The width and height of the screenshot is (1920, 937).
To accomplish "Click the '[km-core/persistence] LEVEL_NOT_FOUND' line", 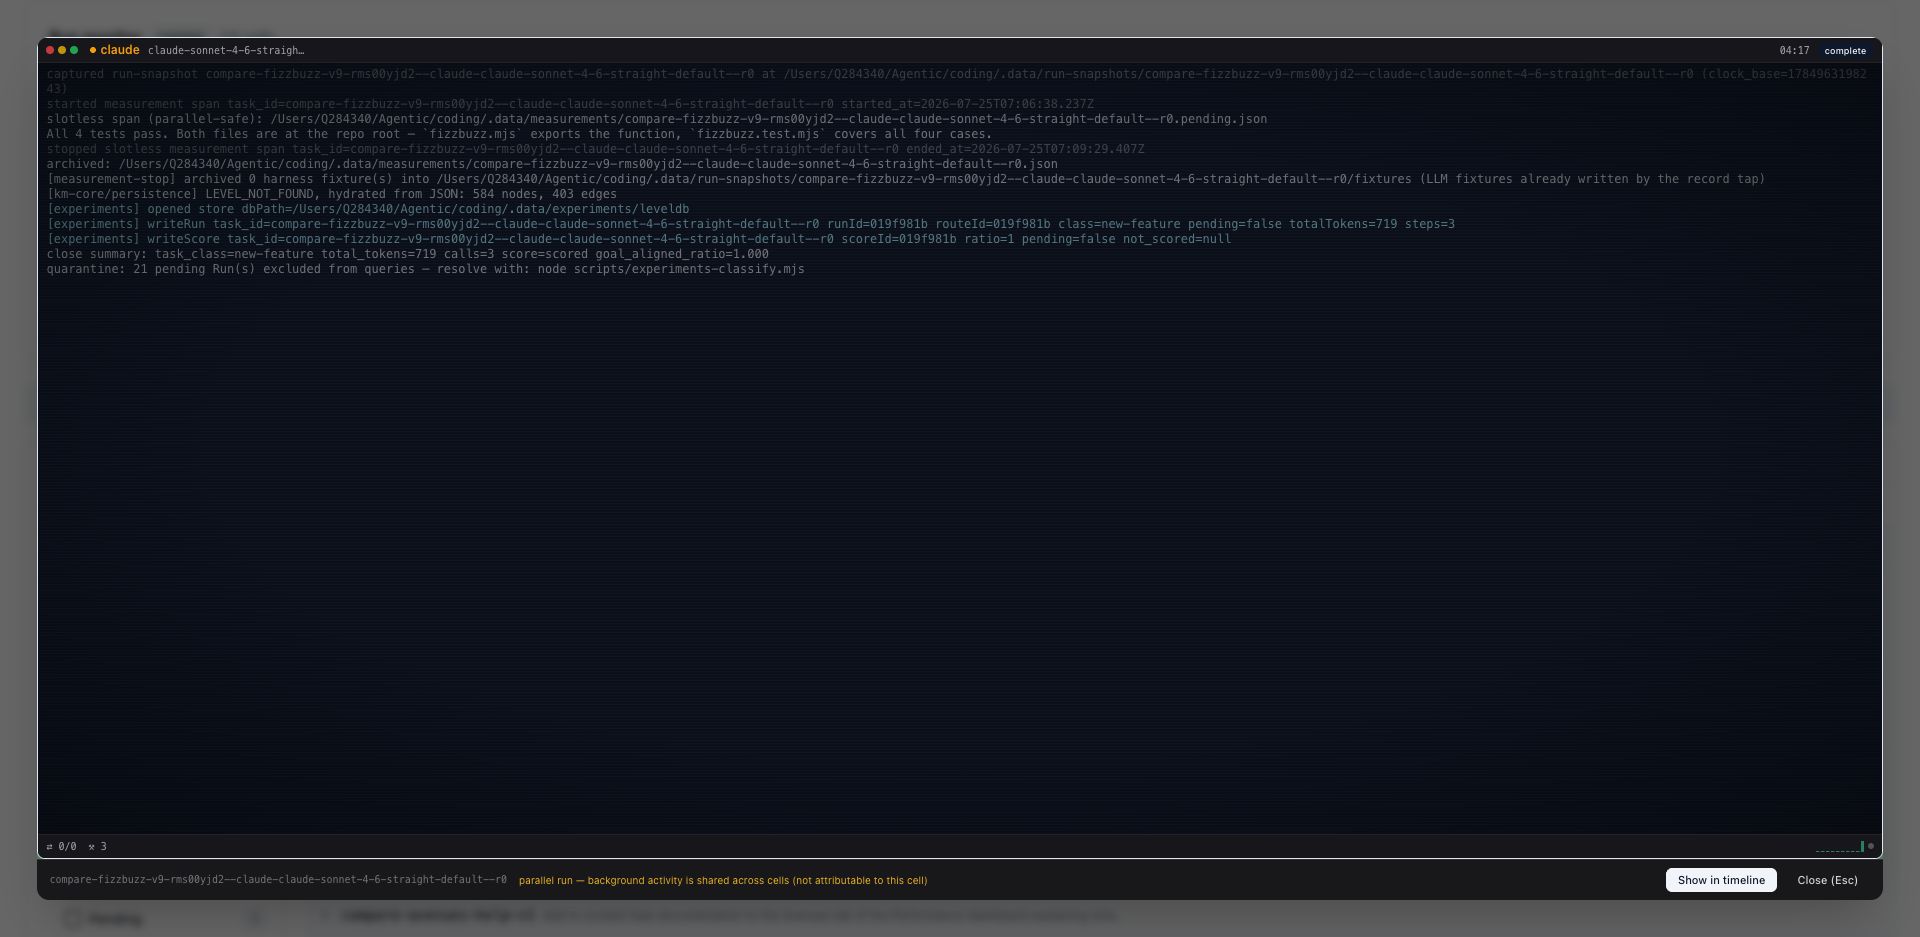I will tap(331, 194).
